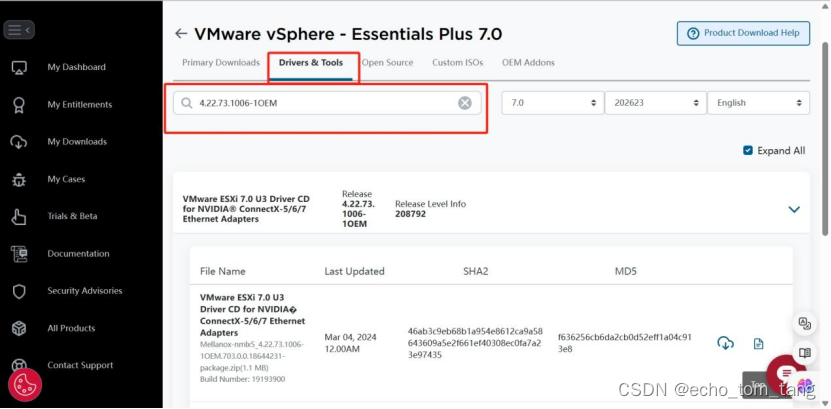The image size is (831, 409).
Task: Open Documentation section
Action: click(78, 254)
